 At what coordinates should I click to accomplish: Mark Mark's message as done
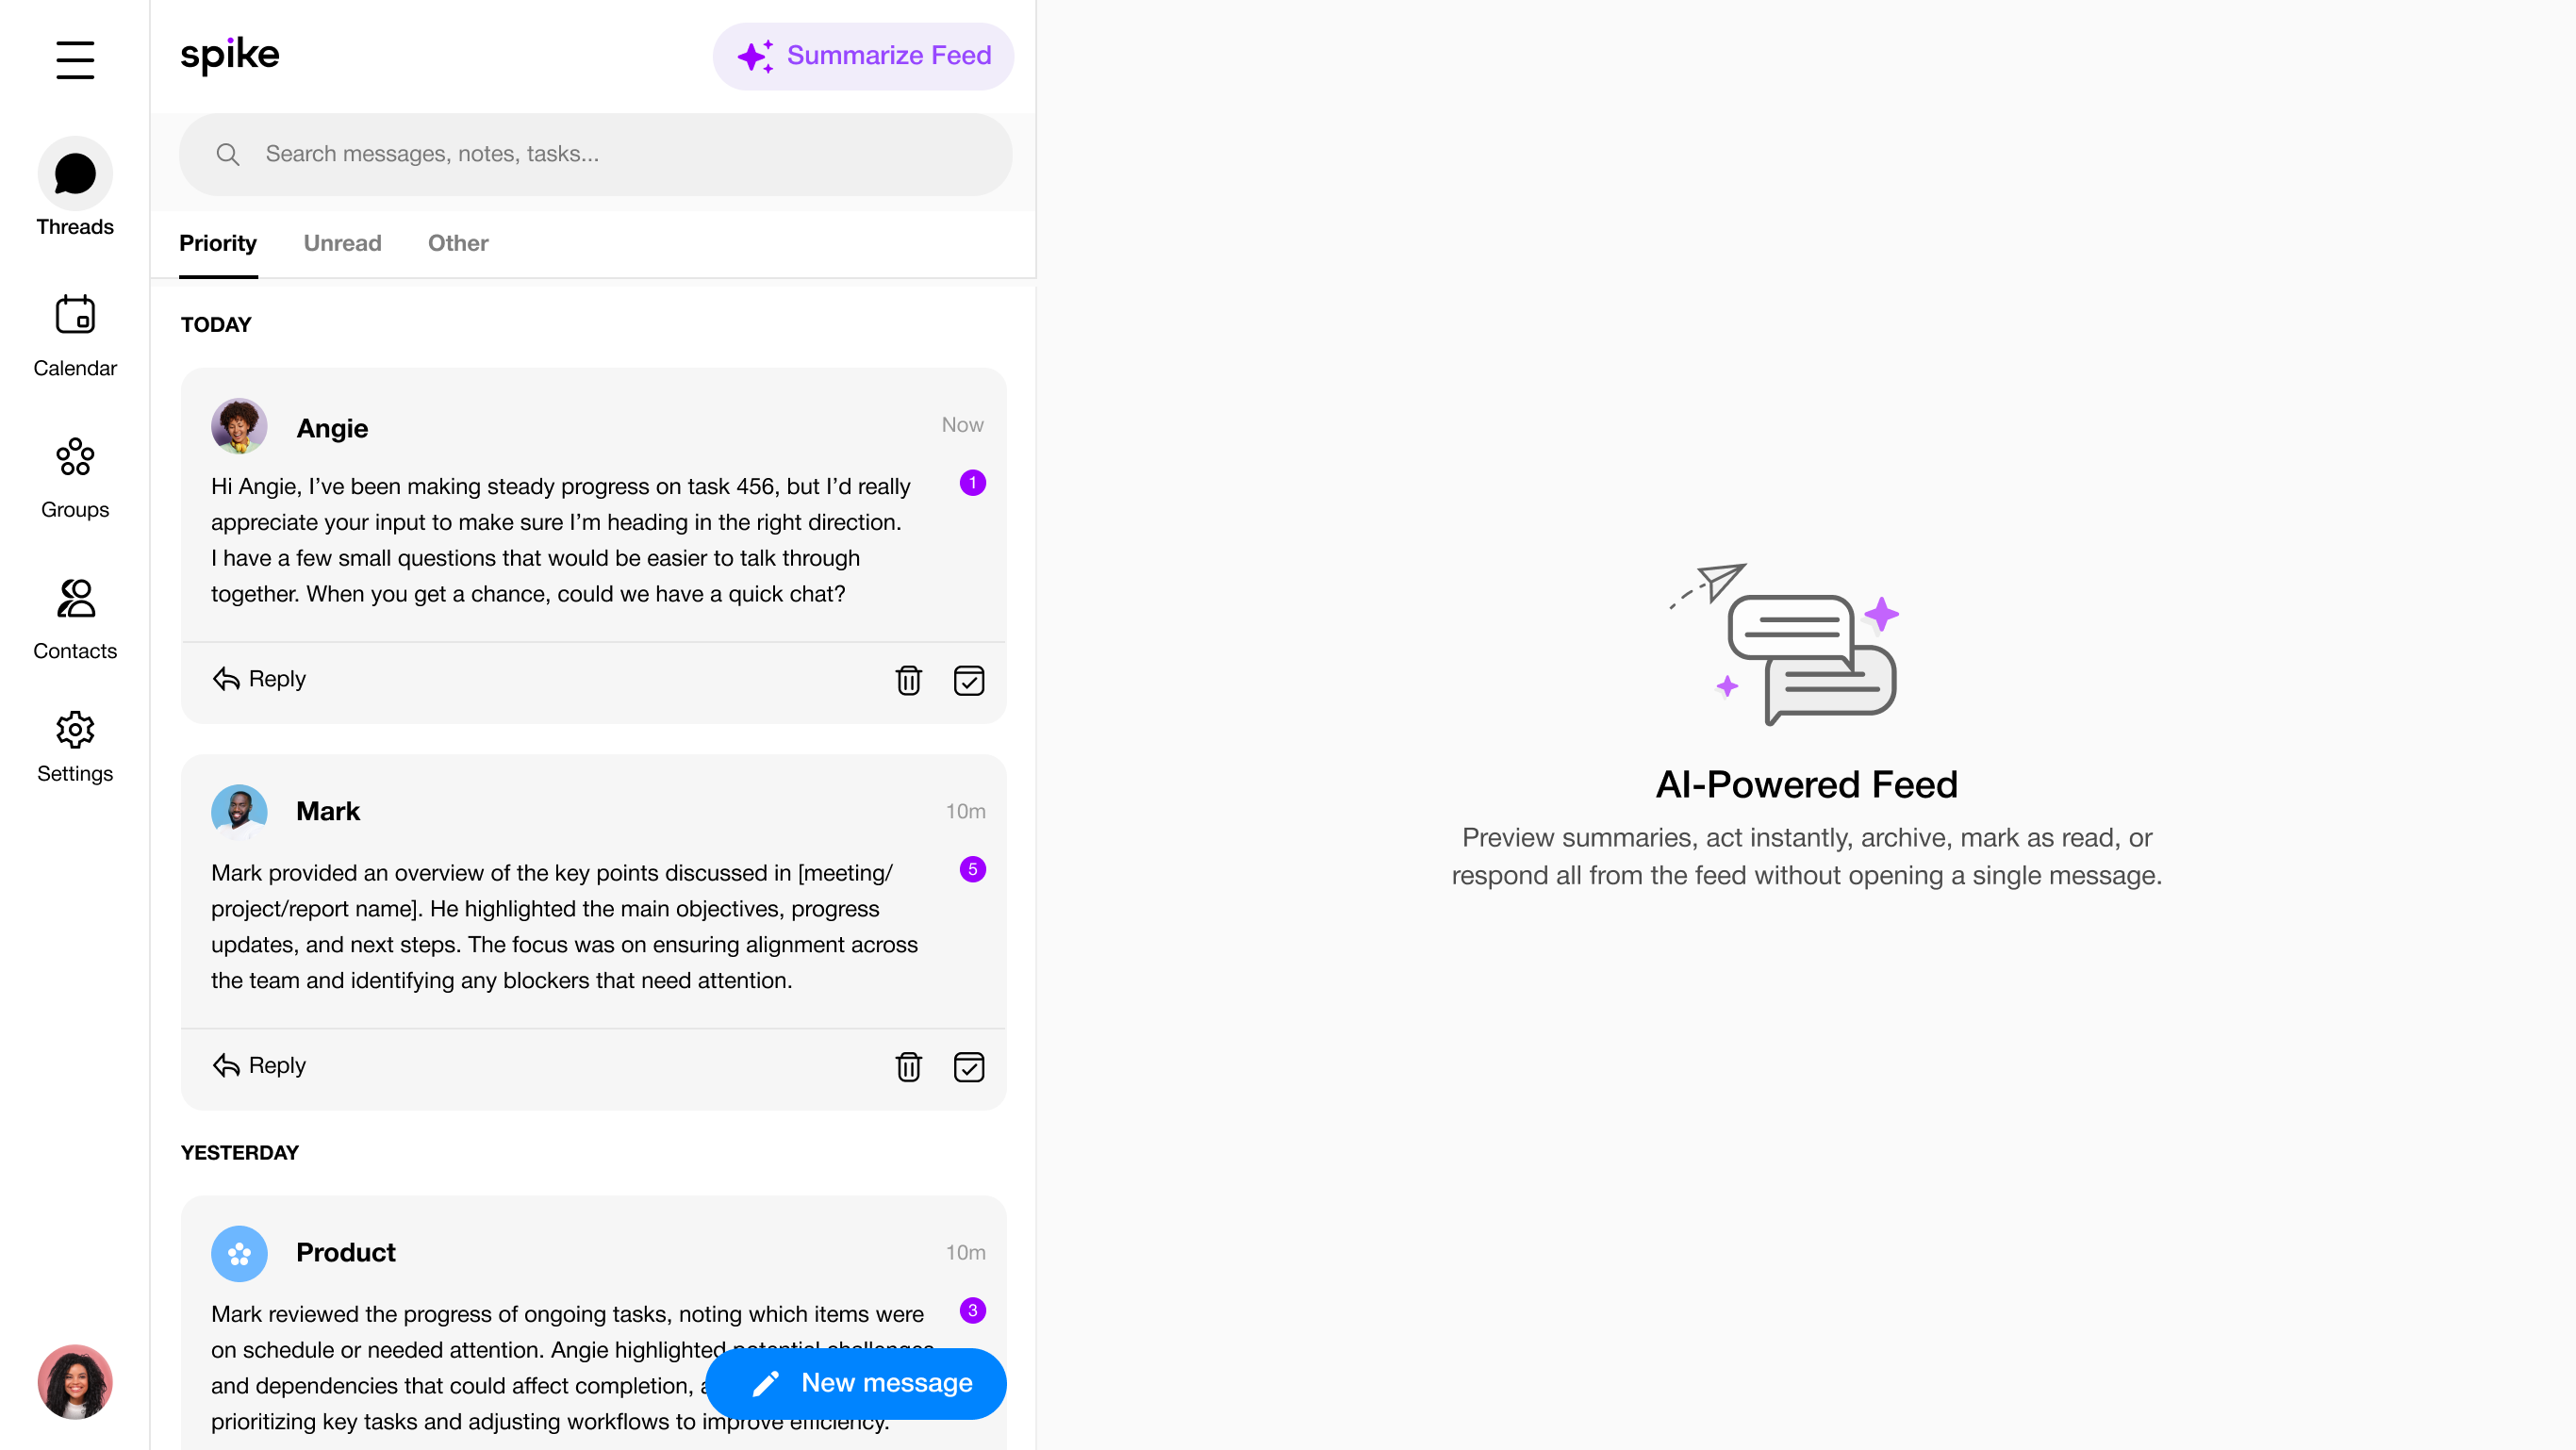tap(968, 1066)
